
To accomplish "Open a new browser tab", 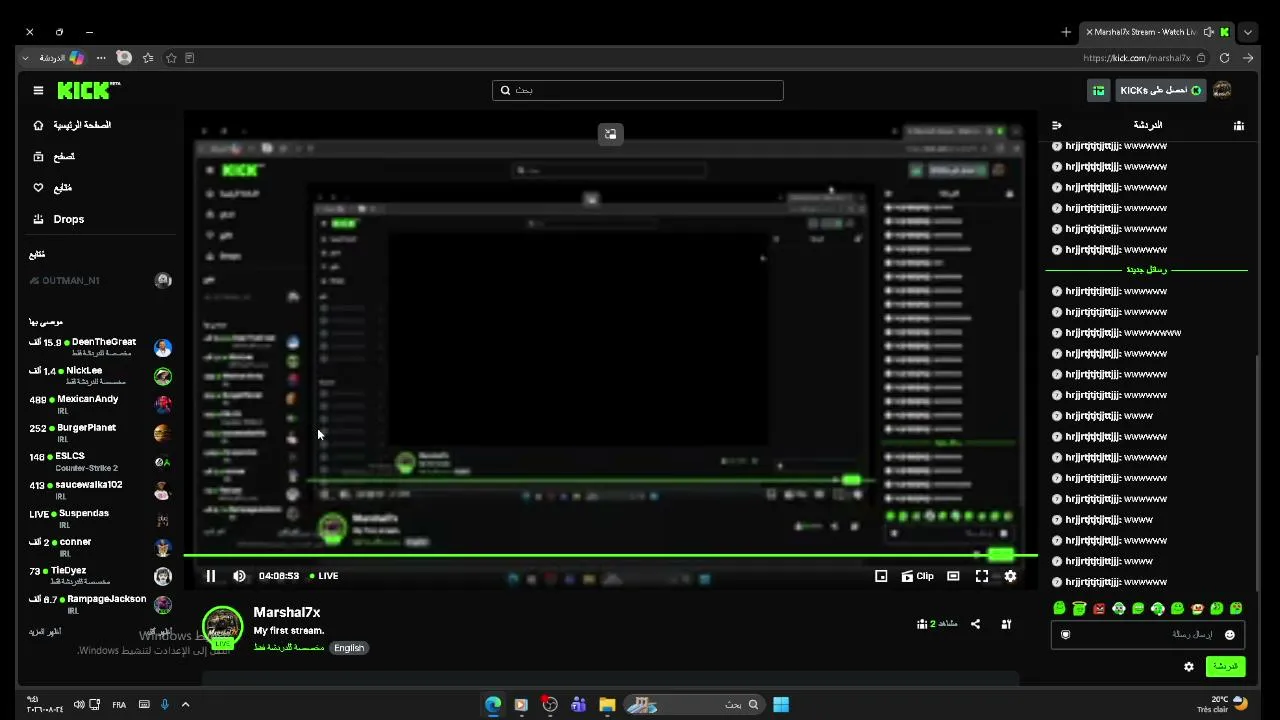I will pos(1066,32).
